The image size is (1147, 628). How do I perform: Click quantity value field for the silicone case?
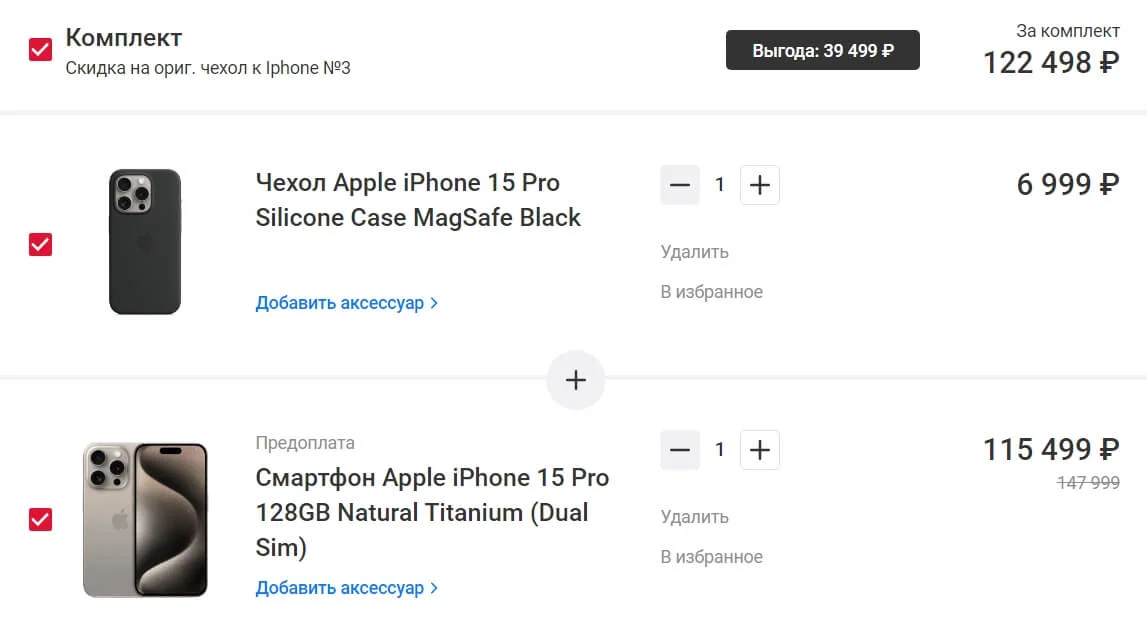click(720, 185)
